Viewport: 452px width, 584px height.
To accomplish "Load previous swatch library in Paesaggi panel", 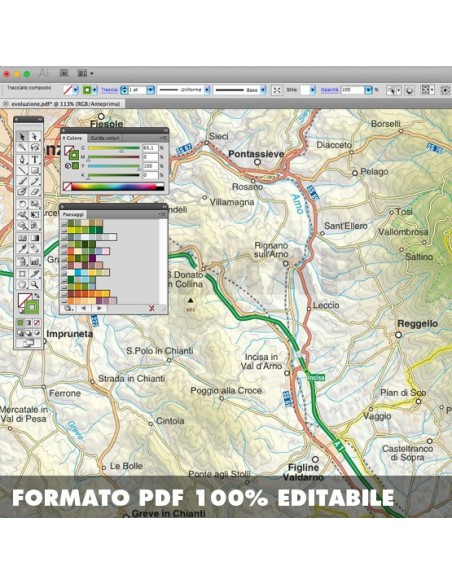I will tap(84, 308).
